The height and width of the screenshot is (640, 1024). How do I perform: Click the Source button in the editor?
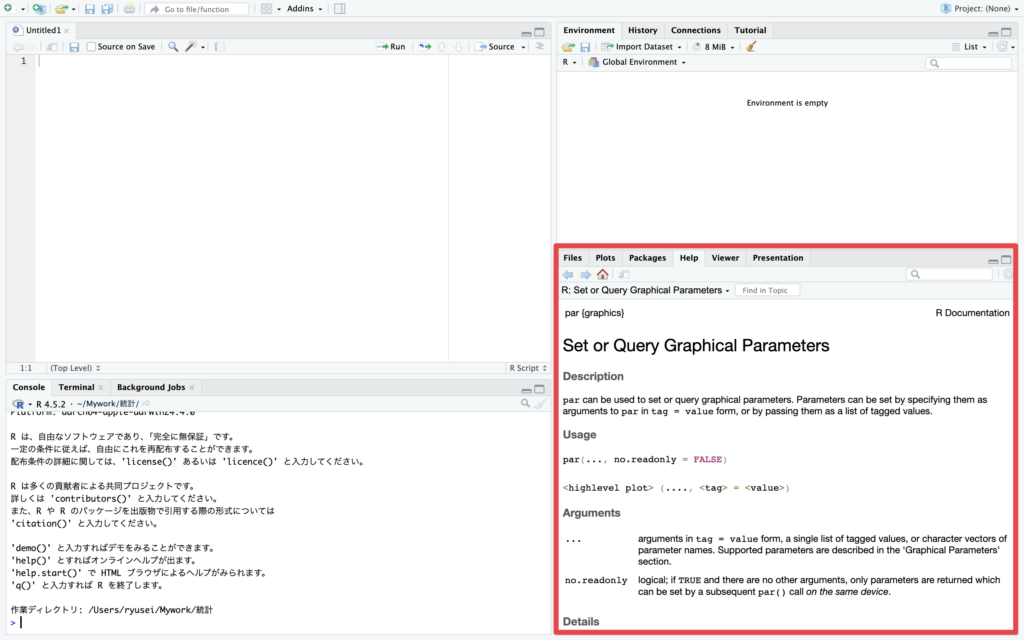click(x=496, y=47)
